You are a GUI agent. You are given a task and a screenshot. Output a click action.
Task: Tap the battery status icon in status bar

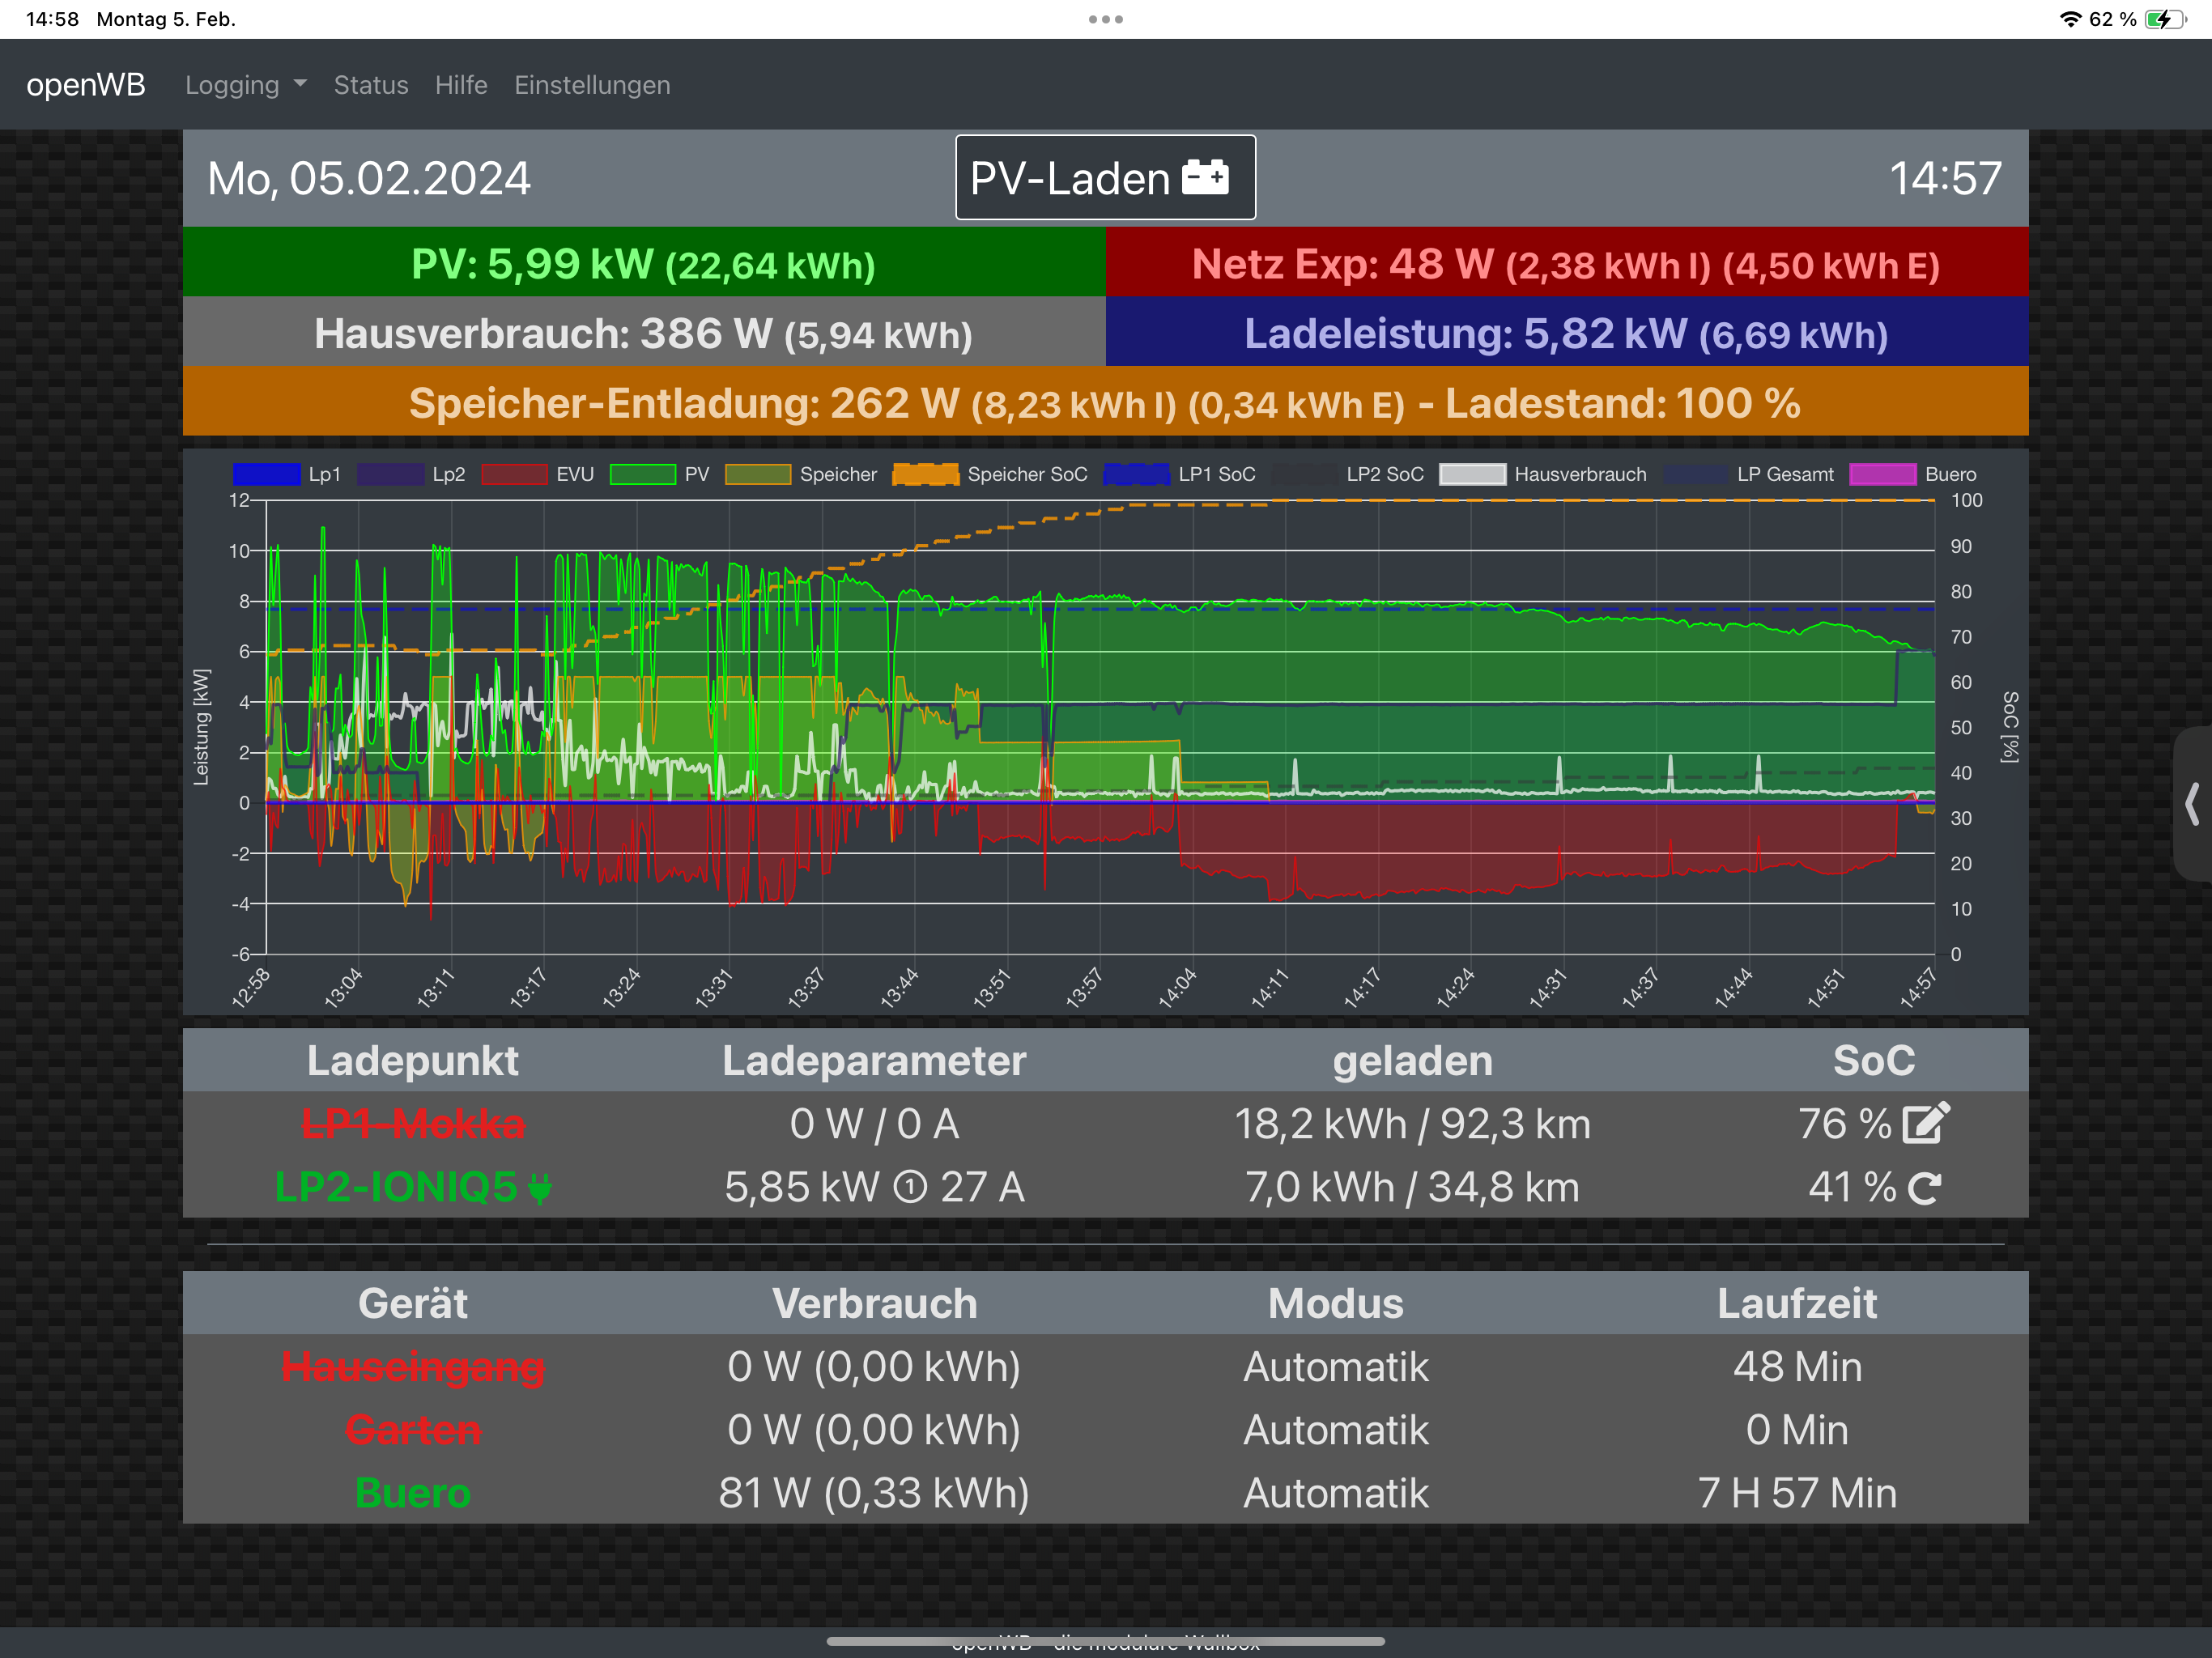2164,19
